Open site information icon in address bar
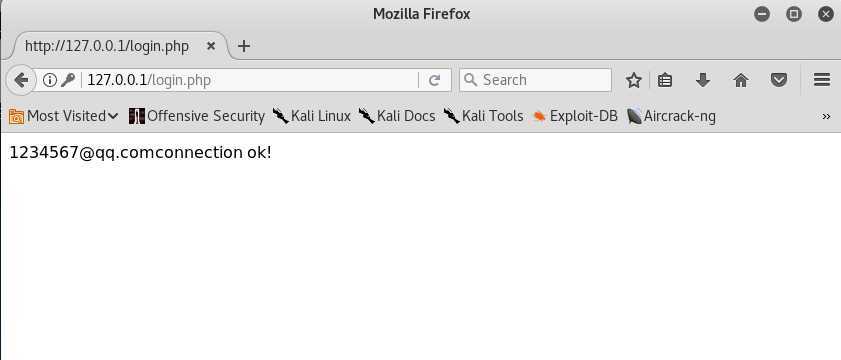Image resolution: width=841 pixels, height=360 pixels. pyautogui.click(x=50, y=80)
